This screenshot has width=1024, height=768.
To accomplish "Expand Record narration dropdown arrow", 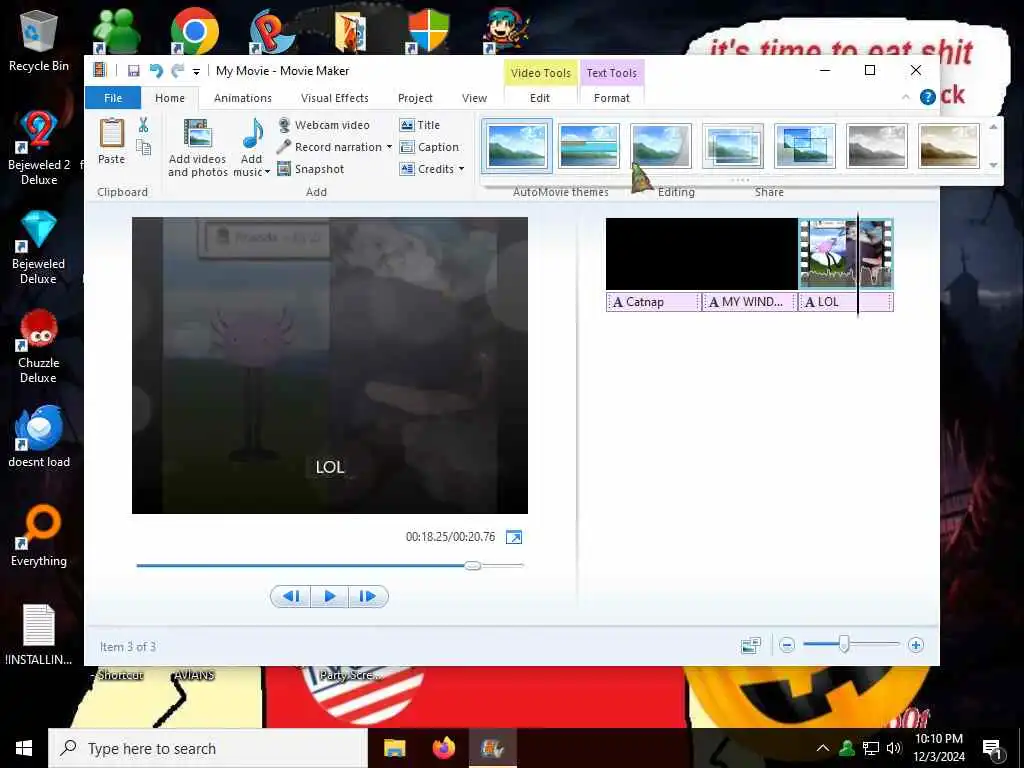I will coord(389,147).
